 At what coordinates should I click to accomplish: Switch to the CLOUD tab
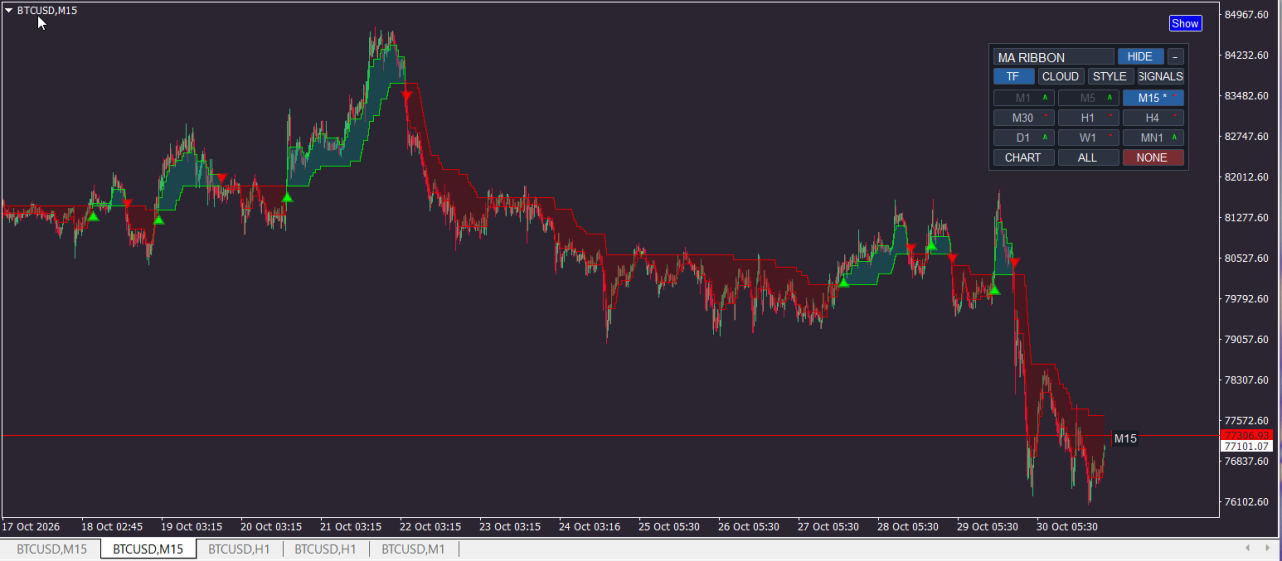[1060, 76]
